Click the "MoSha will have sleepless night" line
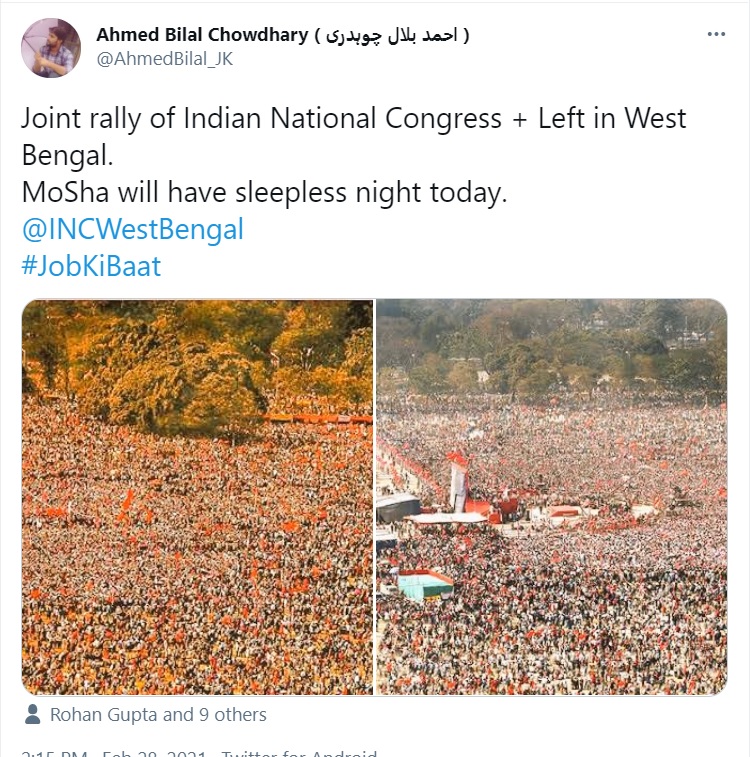This screenshot has width=750, height=757. (264, 192)
